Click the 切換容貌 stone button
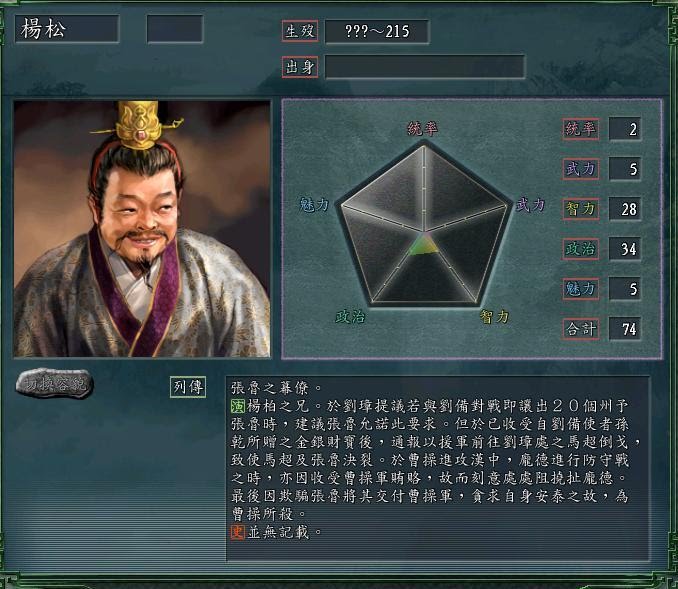 pyautogui.click(x=54, y=384)
